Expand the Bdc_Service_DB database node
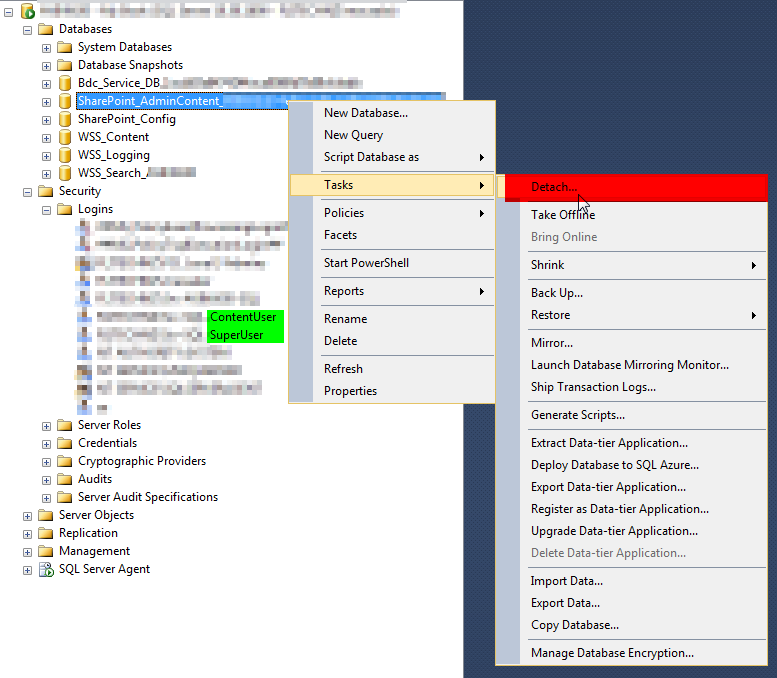This screenshot has width=777, height=678. pos(46,84)
